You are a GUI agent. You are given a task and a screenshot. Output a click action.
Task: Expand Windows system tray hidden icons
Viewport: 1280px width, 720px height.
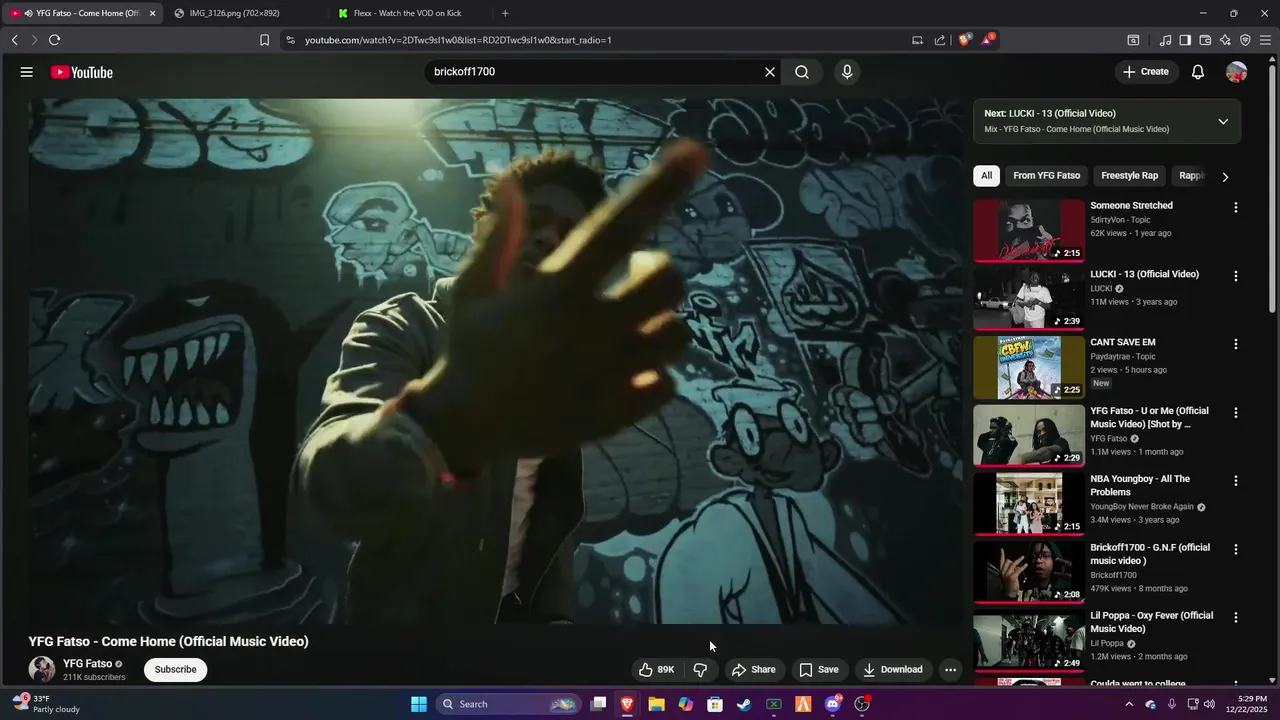1130,704
